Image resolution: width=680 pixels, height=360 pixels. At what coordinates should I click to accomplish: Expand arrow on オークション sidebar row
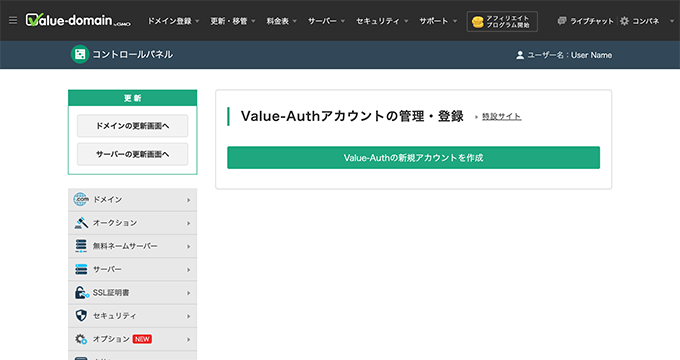pos(189,223)
